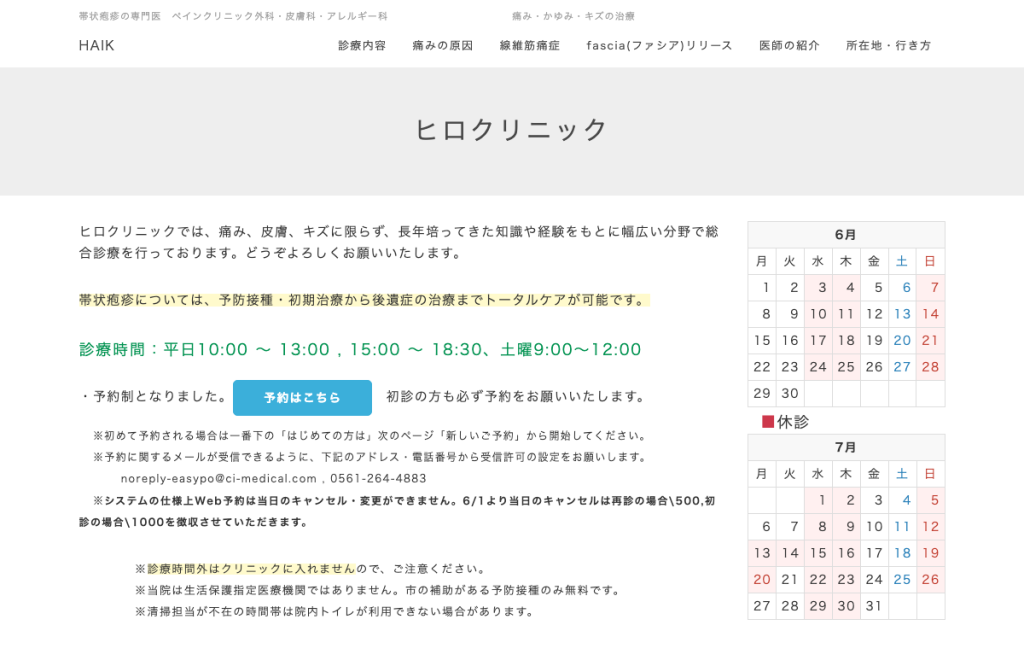
Task: Click July 29 in the 7月 calendar
Action: point(818,606)
